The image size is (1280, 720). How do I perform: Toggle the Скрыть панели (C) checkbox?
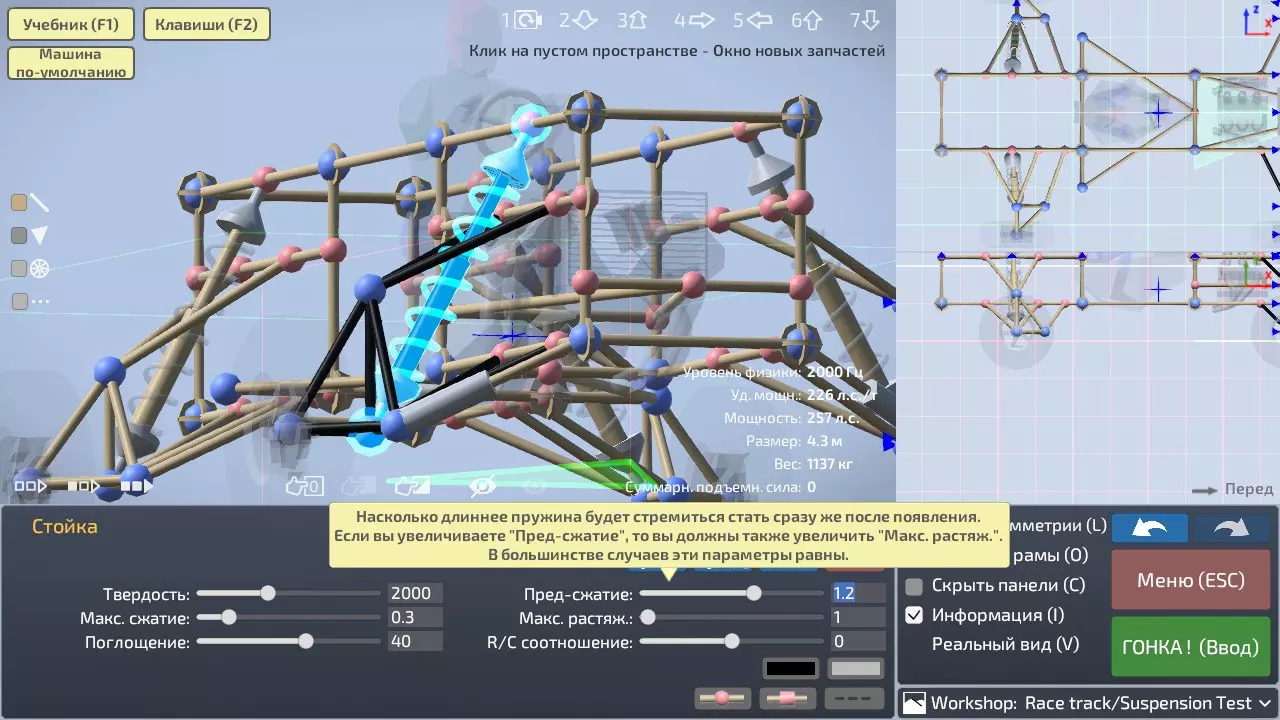(x=914, y=586)
